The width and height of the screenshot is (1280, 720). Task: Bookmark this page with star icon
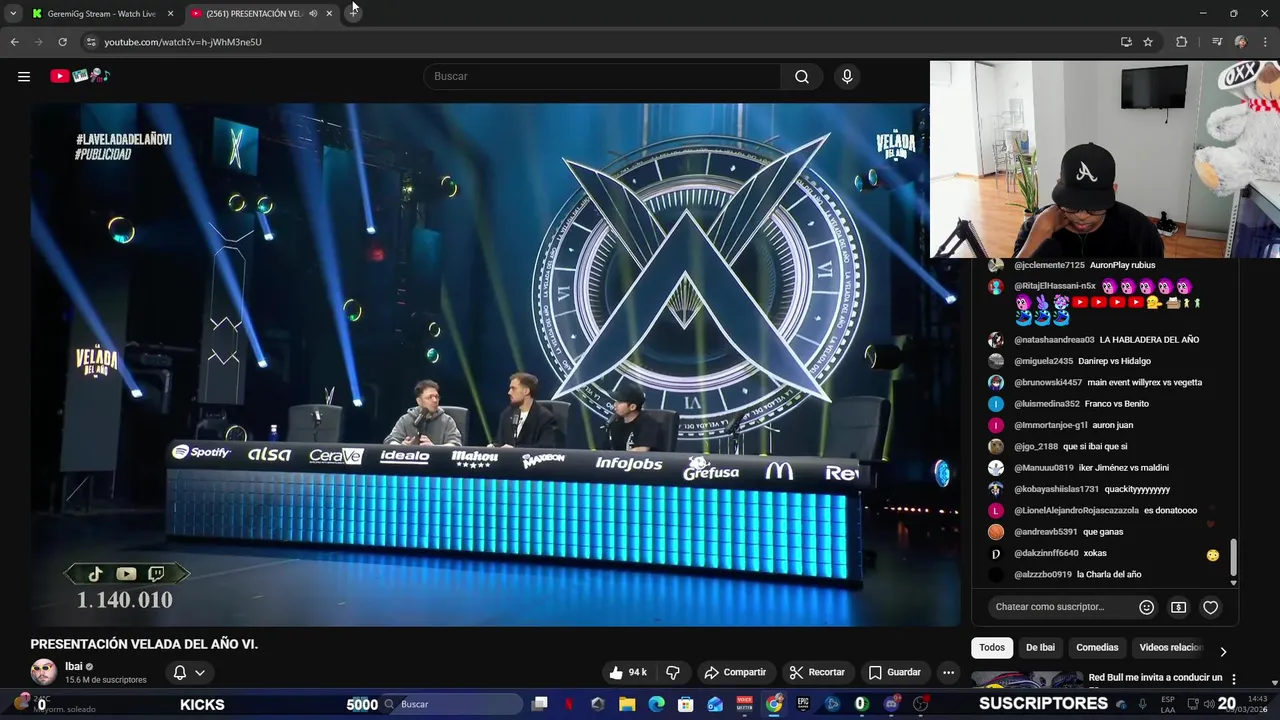coord(1148,42)
